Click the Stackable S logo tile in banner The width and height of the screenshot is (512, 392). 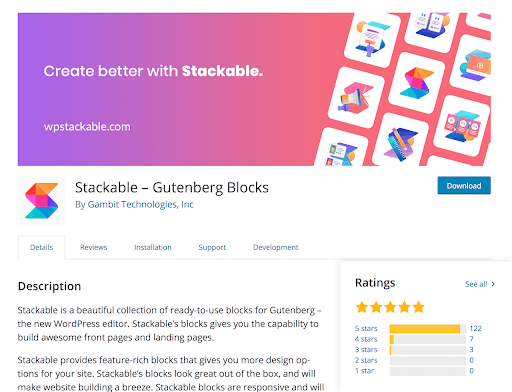tap(417, 83)
